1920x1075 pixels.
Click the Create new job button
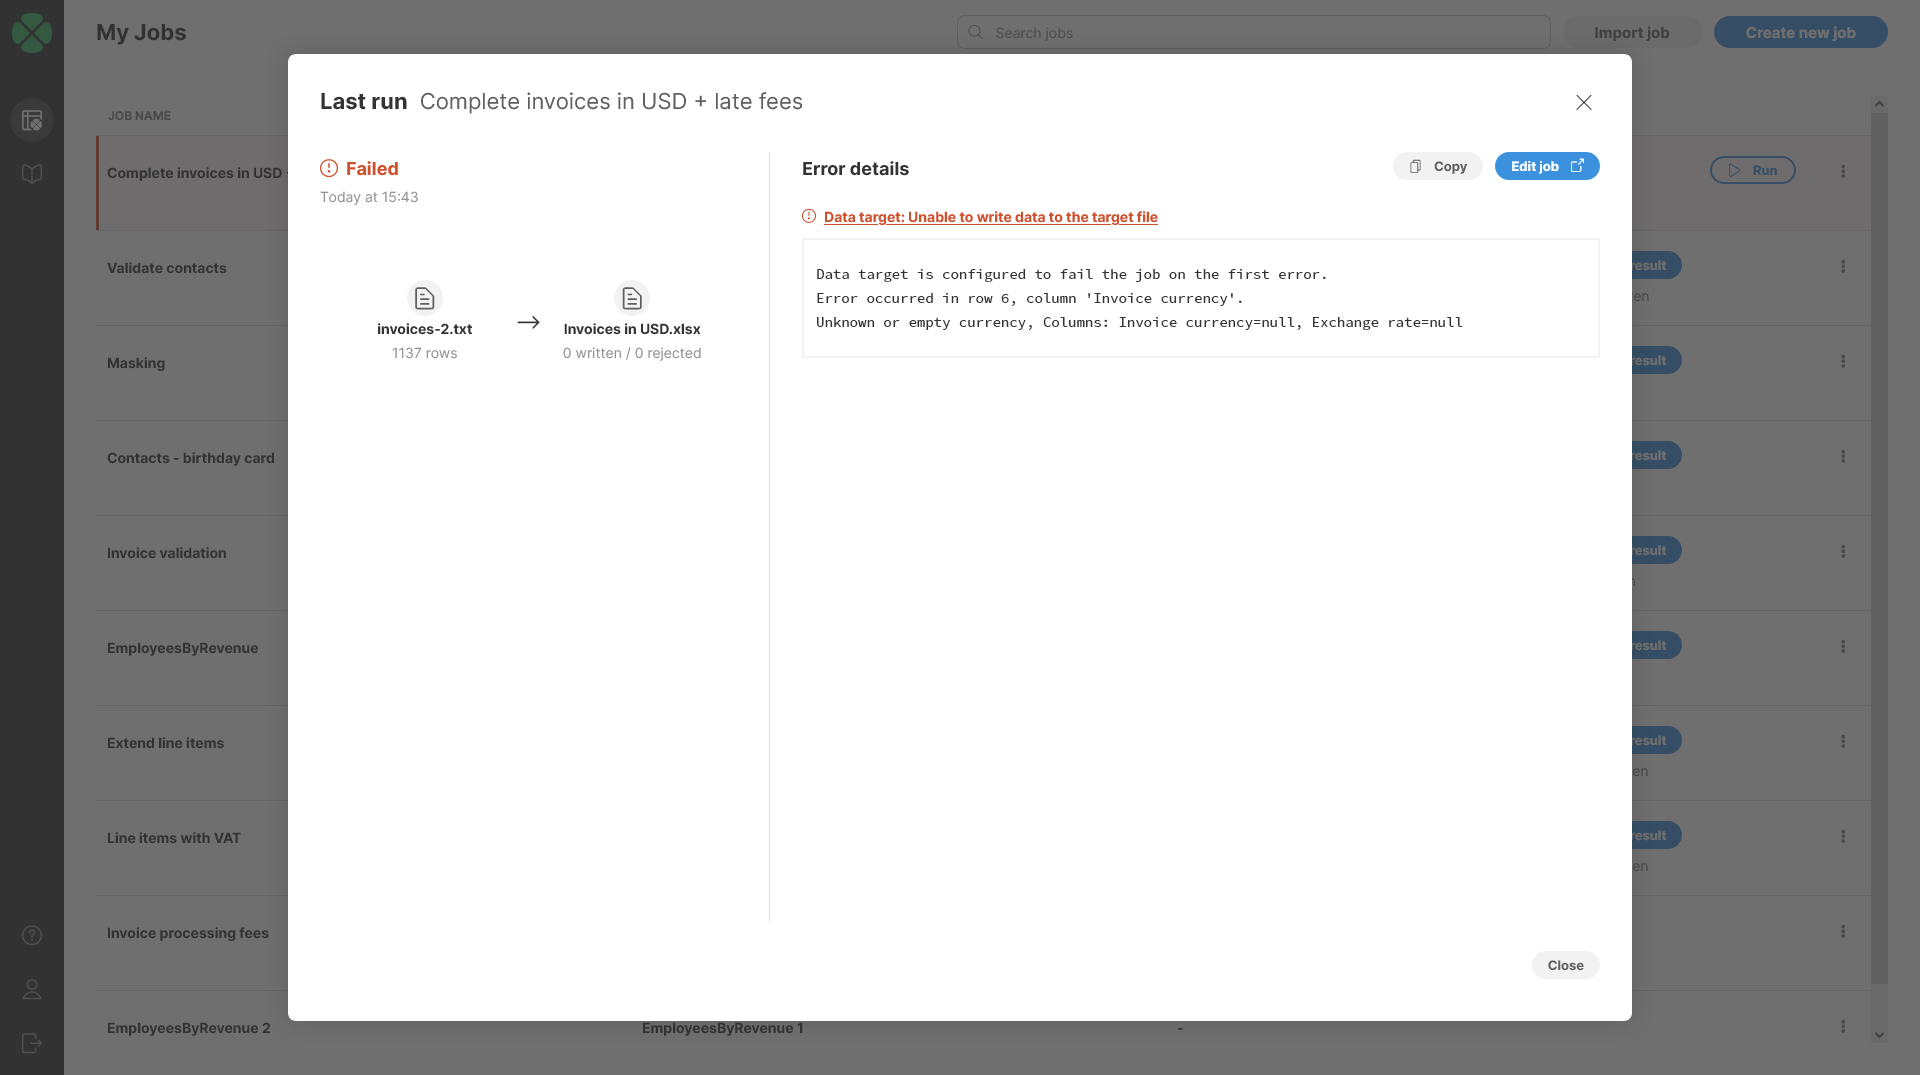1800,33
